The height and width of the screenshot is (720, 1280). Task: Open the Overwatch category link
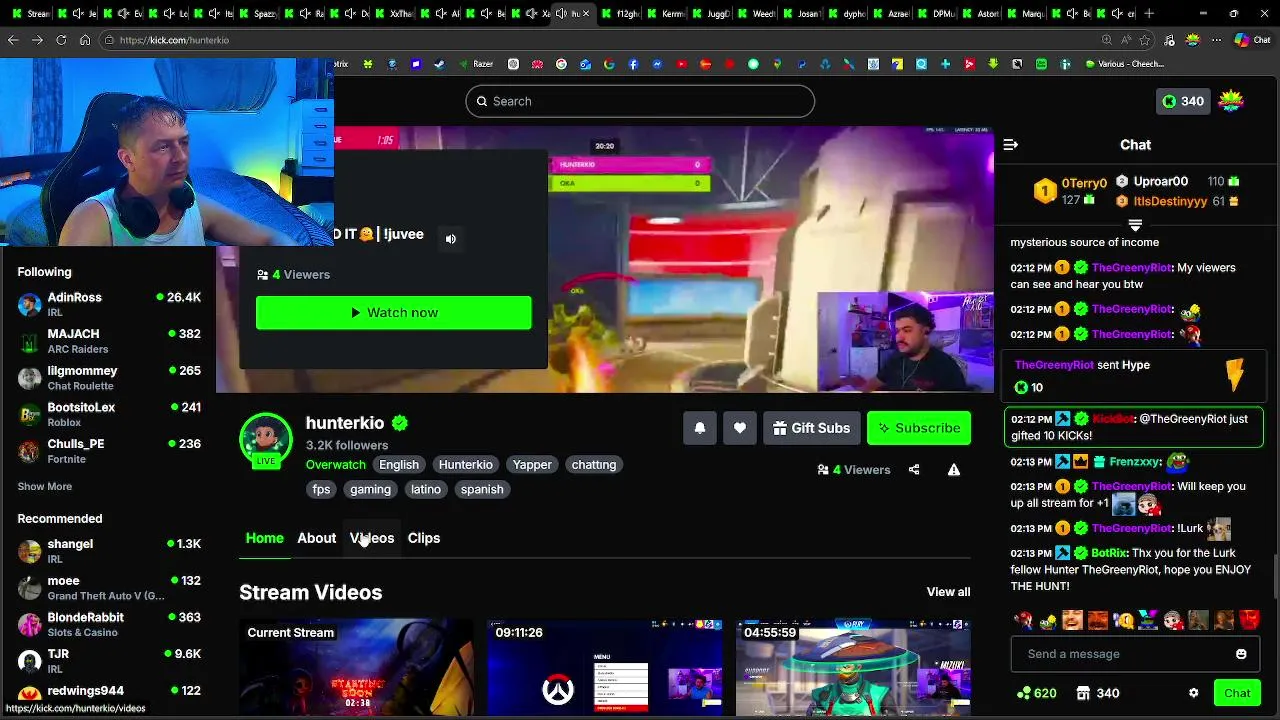336,465
